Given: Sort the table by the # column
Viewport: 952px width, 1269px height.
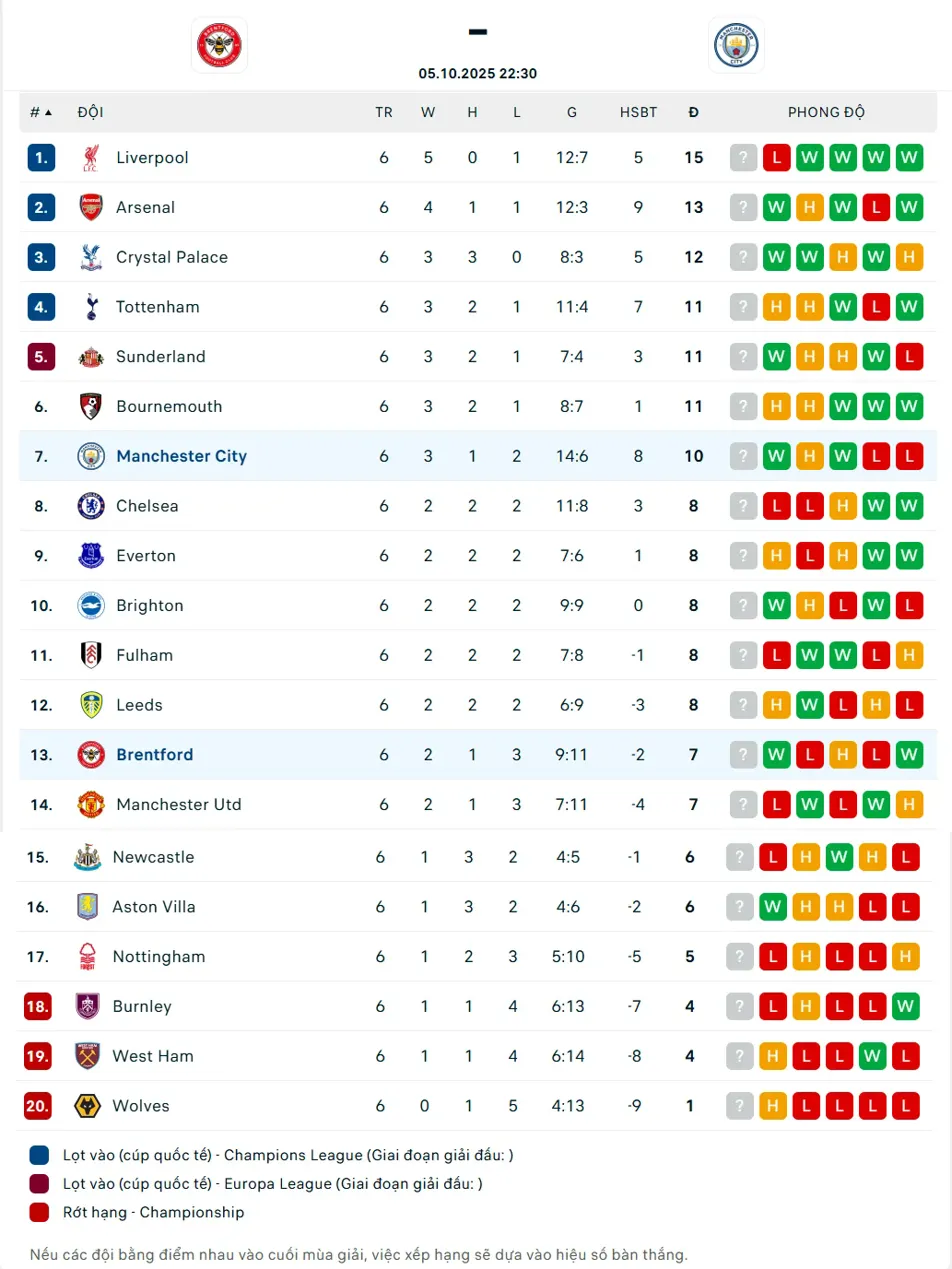Looking at the screenshot, I should pos(40,112).
